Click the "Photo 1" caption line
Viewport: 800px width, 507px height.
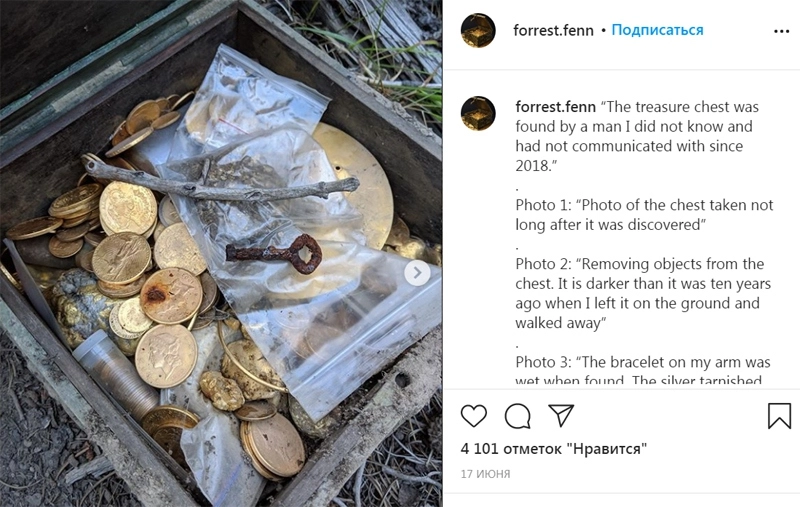tap(644, 215)
